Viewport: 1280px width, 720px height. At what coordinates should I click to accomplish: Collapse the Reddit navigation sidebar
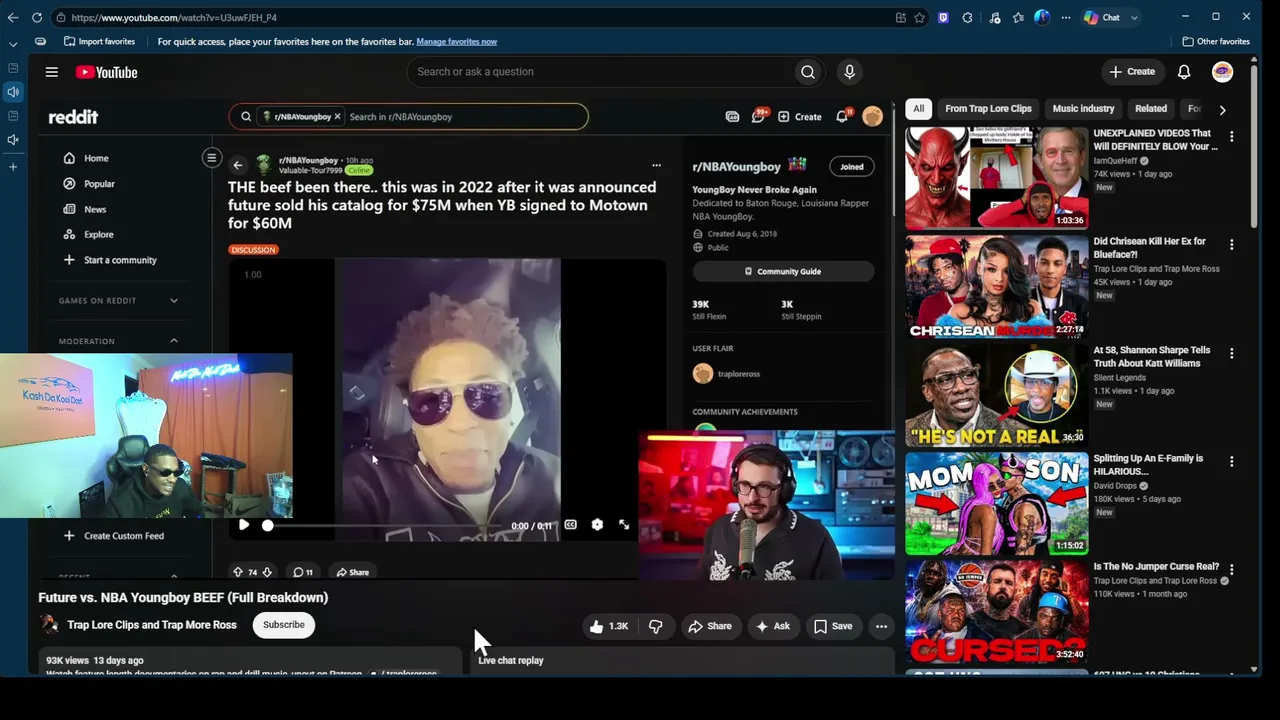[x=211, y=158]
